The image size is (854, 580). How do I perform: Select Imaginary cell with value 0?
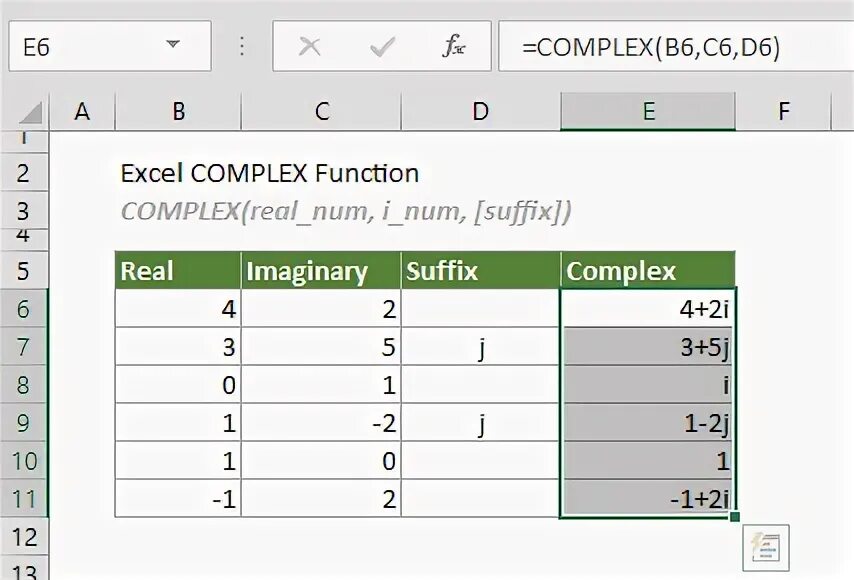(x=321, y=461)
